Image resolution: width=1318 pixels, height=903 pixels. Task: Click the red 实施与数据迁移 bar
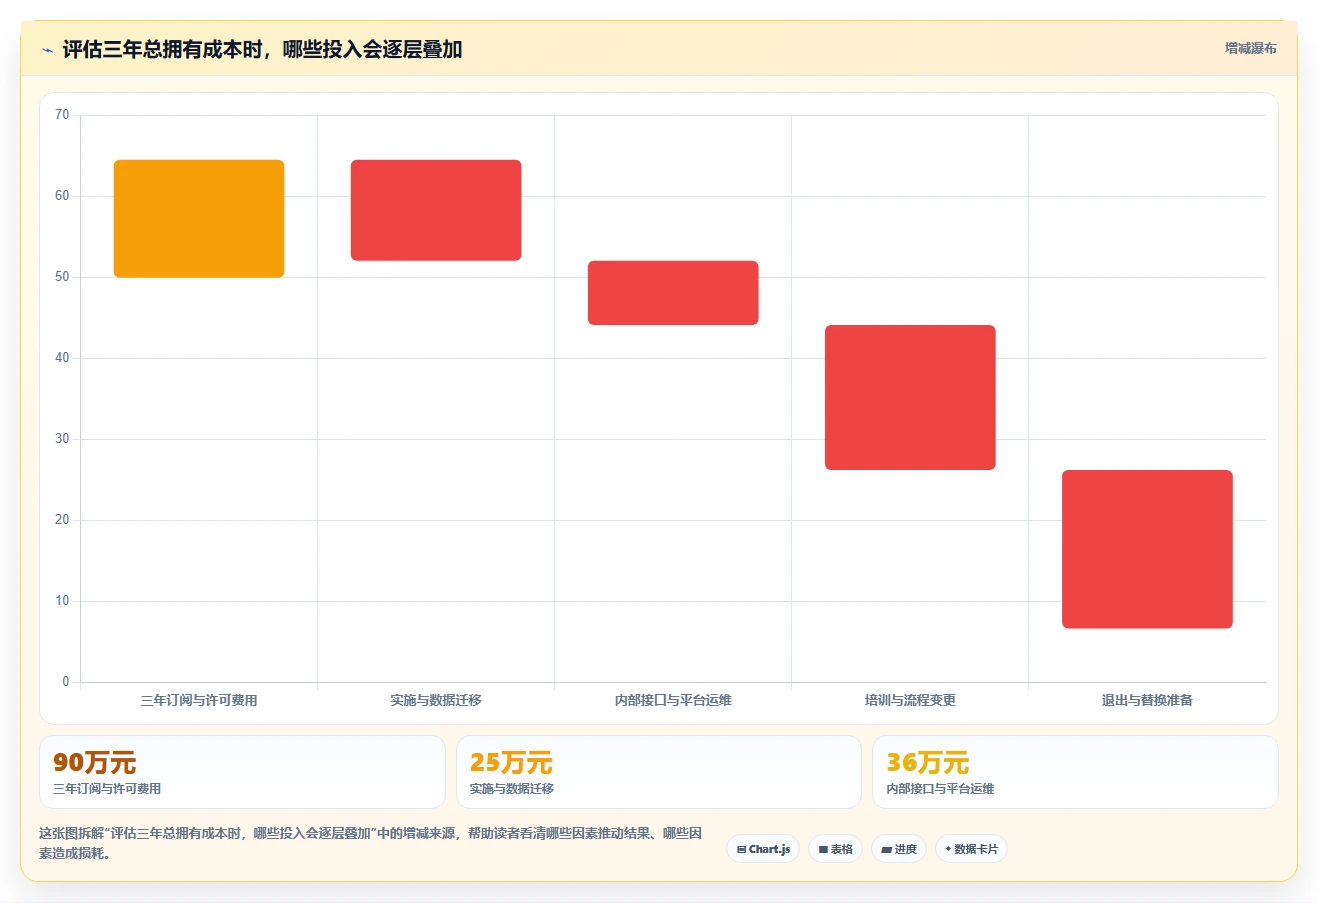436,210
